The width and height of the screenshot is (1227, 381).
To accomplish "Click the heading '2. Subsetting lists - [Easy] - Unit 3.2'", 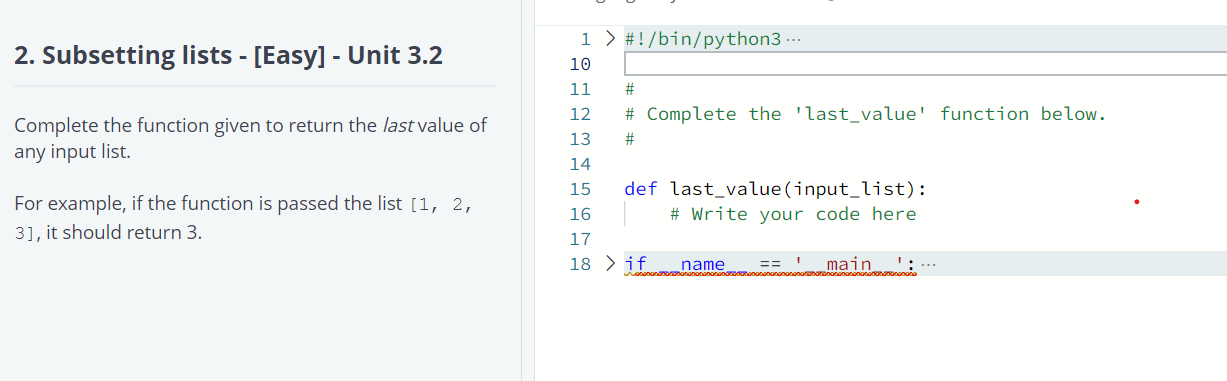I will pyautogui.click(x=228, y=54).
